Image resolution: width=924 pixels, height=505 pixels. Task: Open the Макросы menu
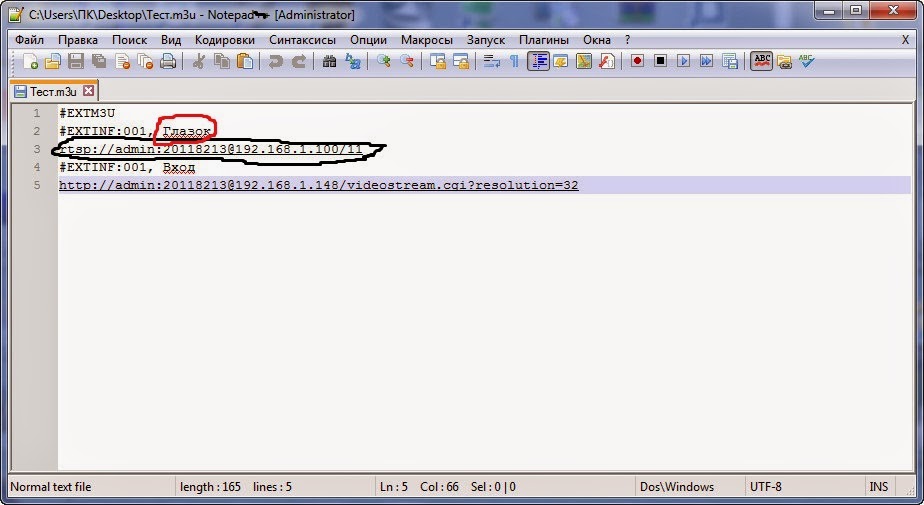pos(427,40)
